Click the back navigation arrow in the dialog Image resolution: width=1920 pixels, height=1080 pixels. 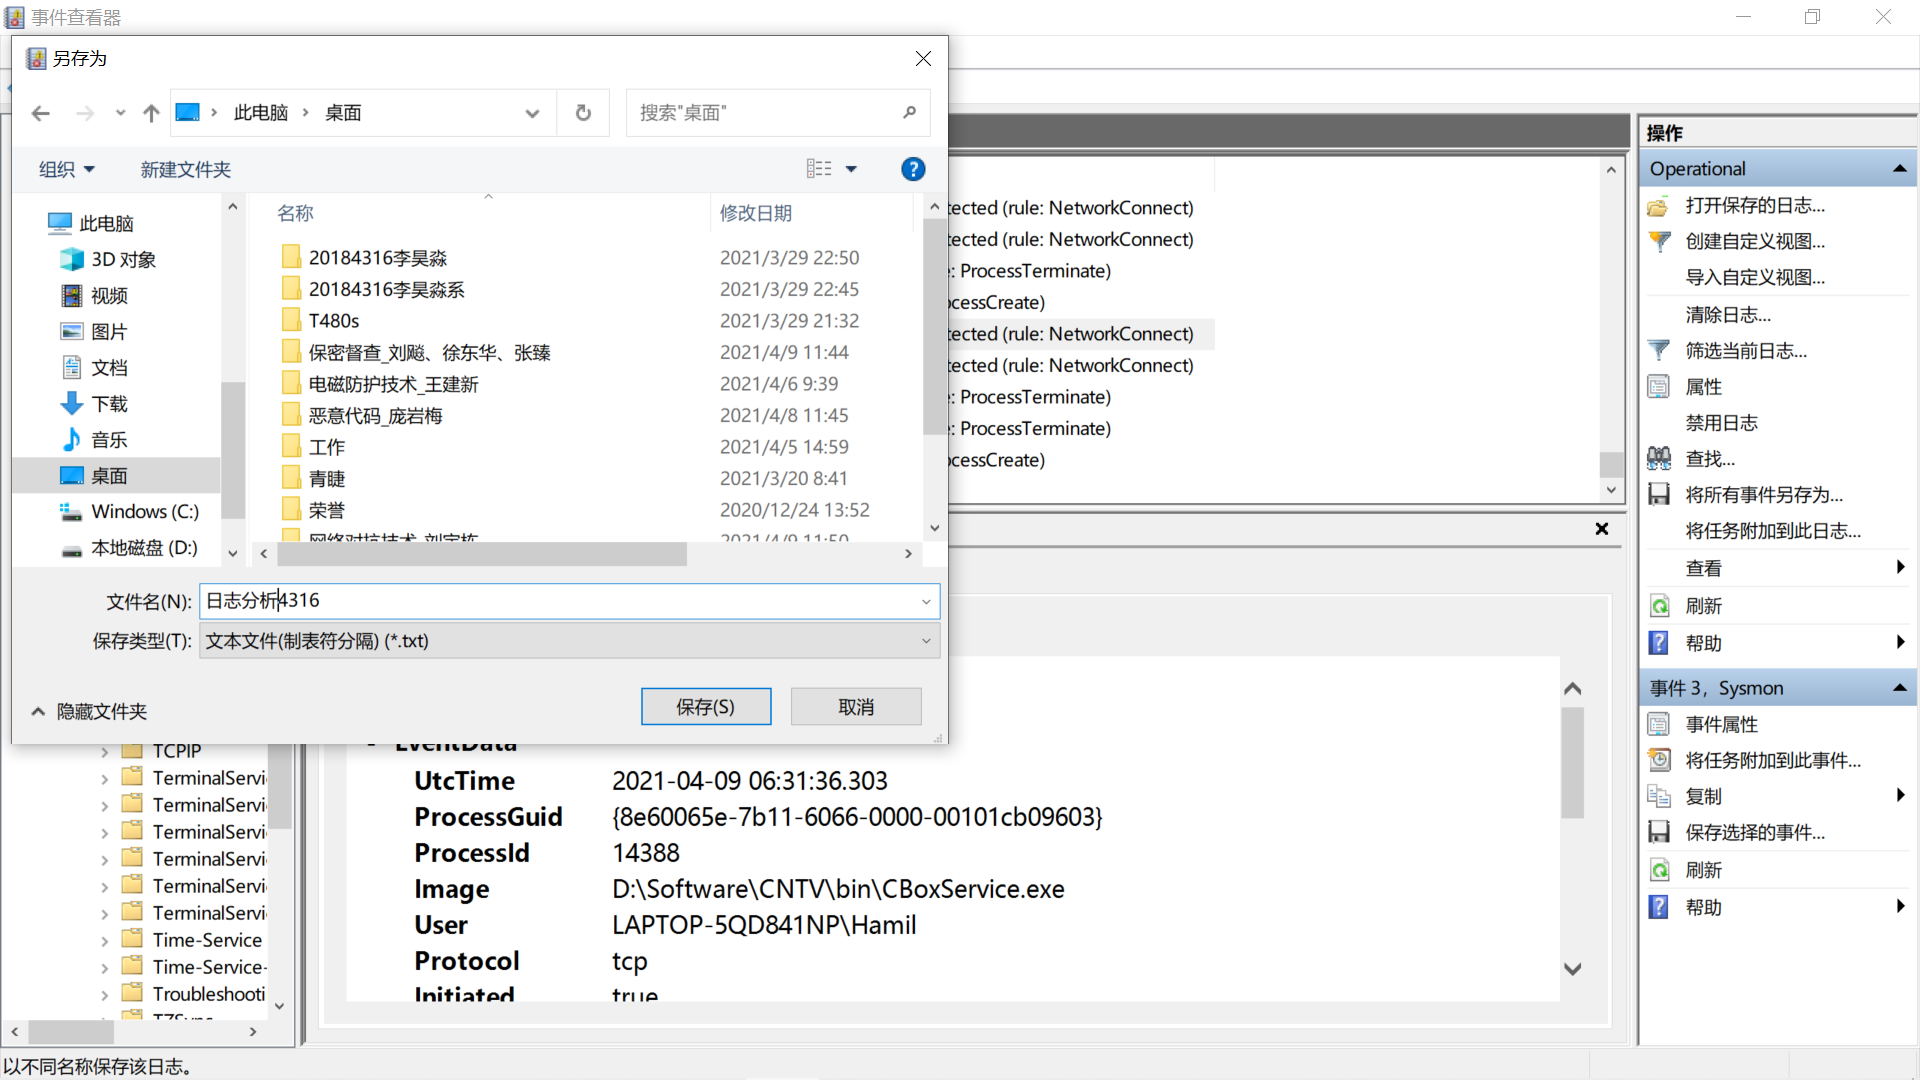point(41,113)
